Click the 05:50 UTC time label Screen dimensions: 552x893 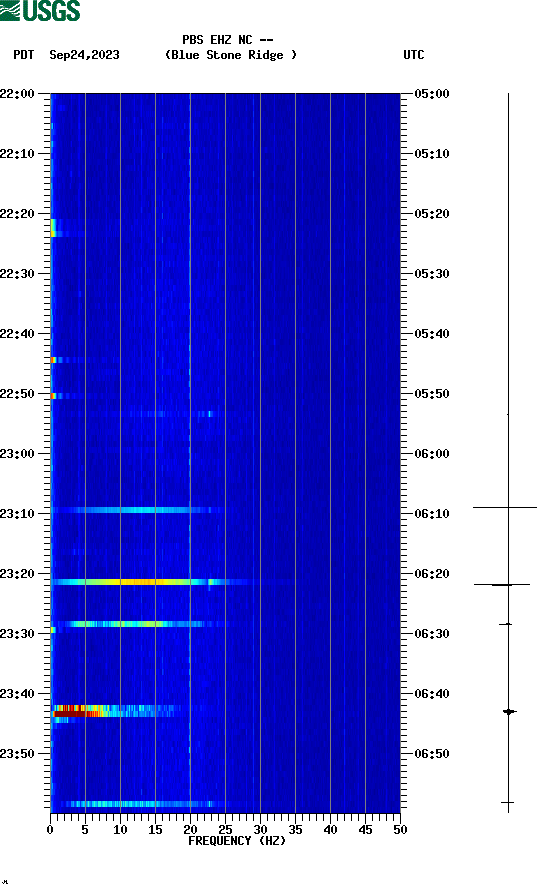pyautogui.click(x=432, y=394)
